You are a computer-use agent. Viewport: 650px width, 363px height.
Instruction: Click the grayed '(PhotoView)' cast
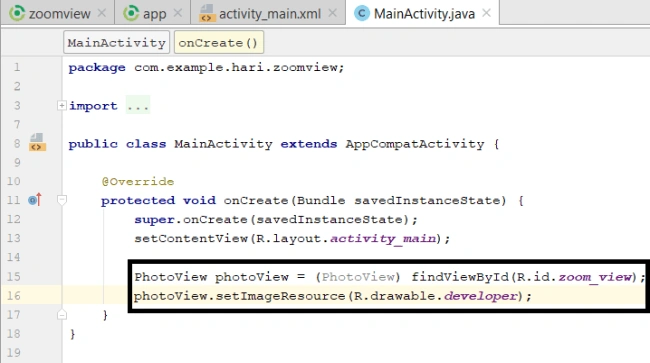point(358,277)
